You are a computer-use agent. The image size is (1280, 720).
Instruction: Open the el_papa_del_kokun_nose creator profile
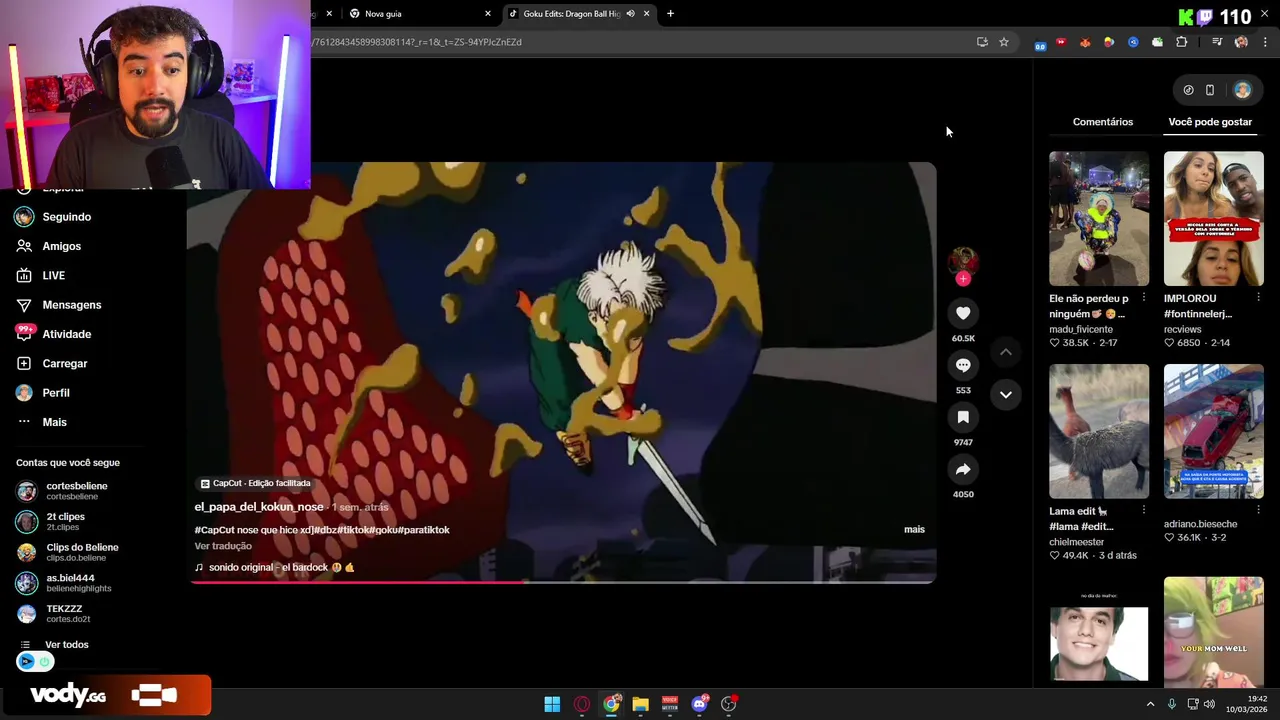(x=259, y=507)
